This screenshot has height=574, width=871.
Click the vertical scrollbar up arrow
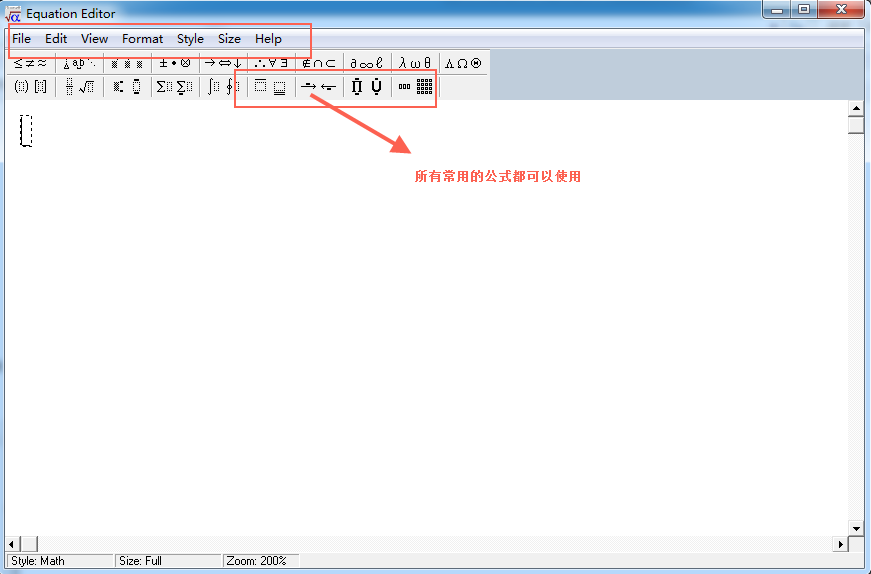856,108
